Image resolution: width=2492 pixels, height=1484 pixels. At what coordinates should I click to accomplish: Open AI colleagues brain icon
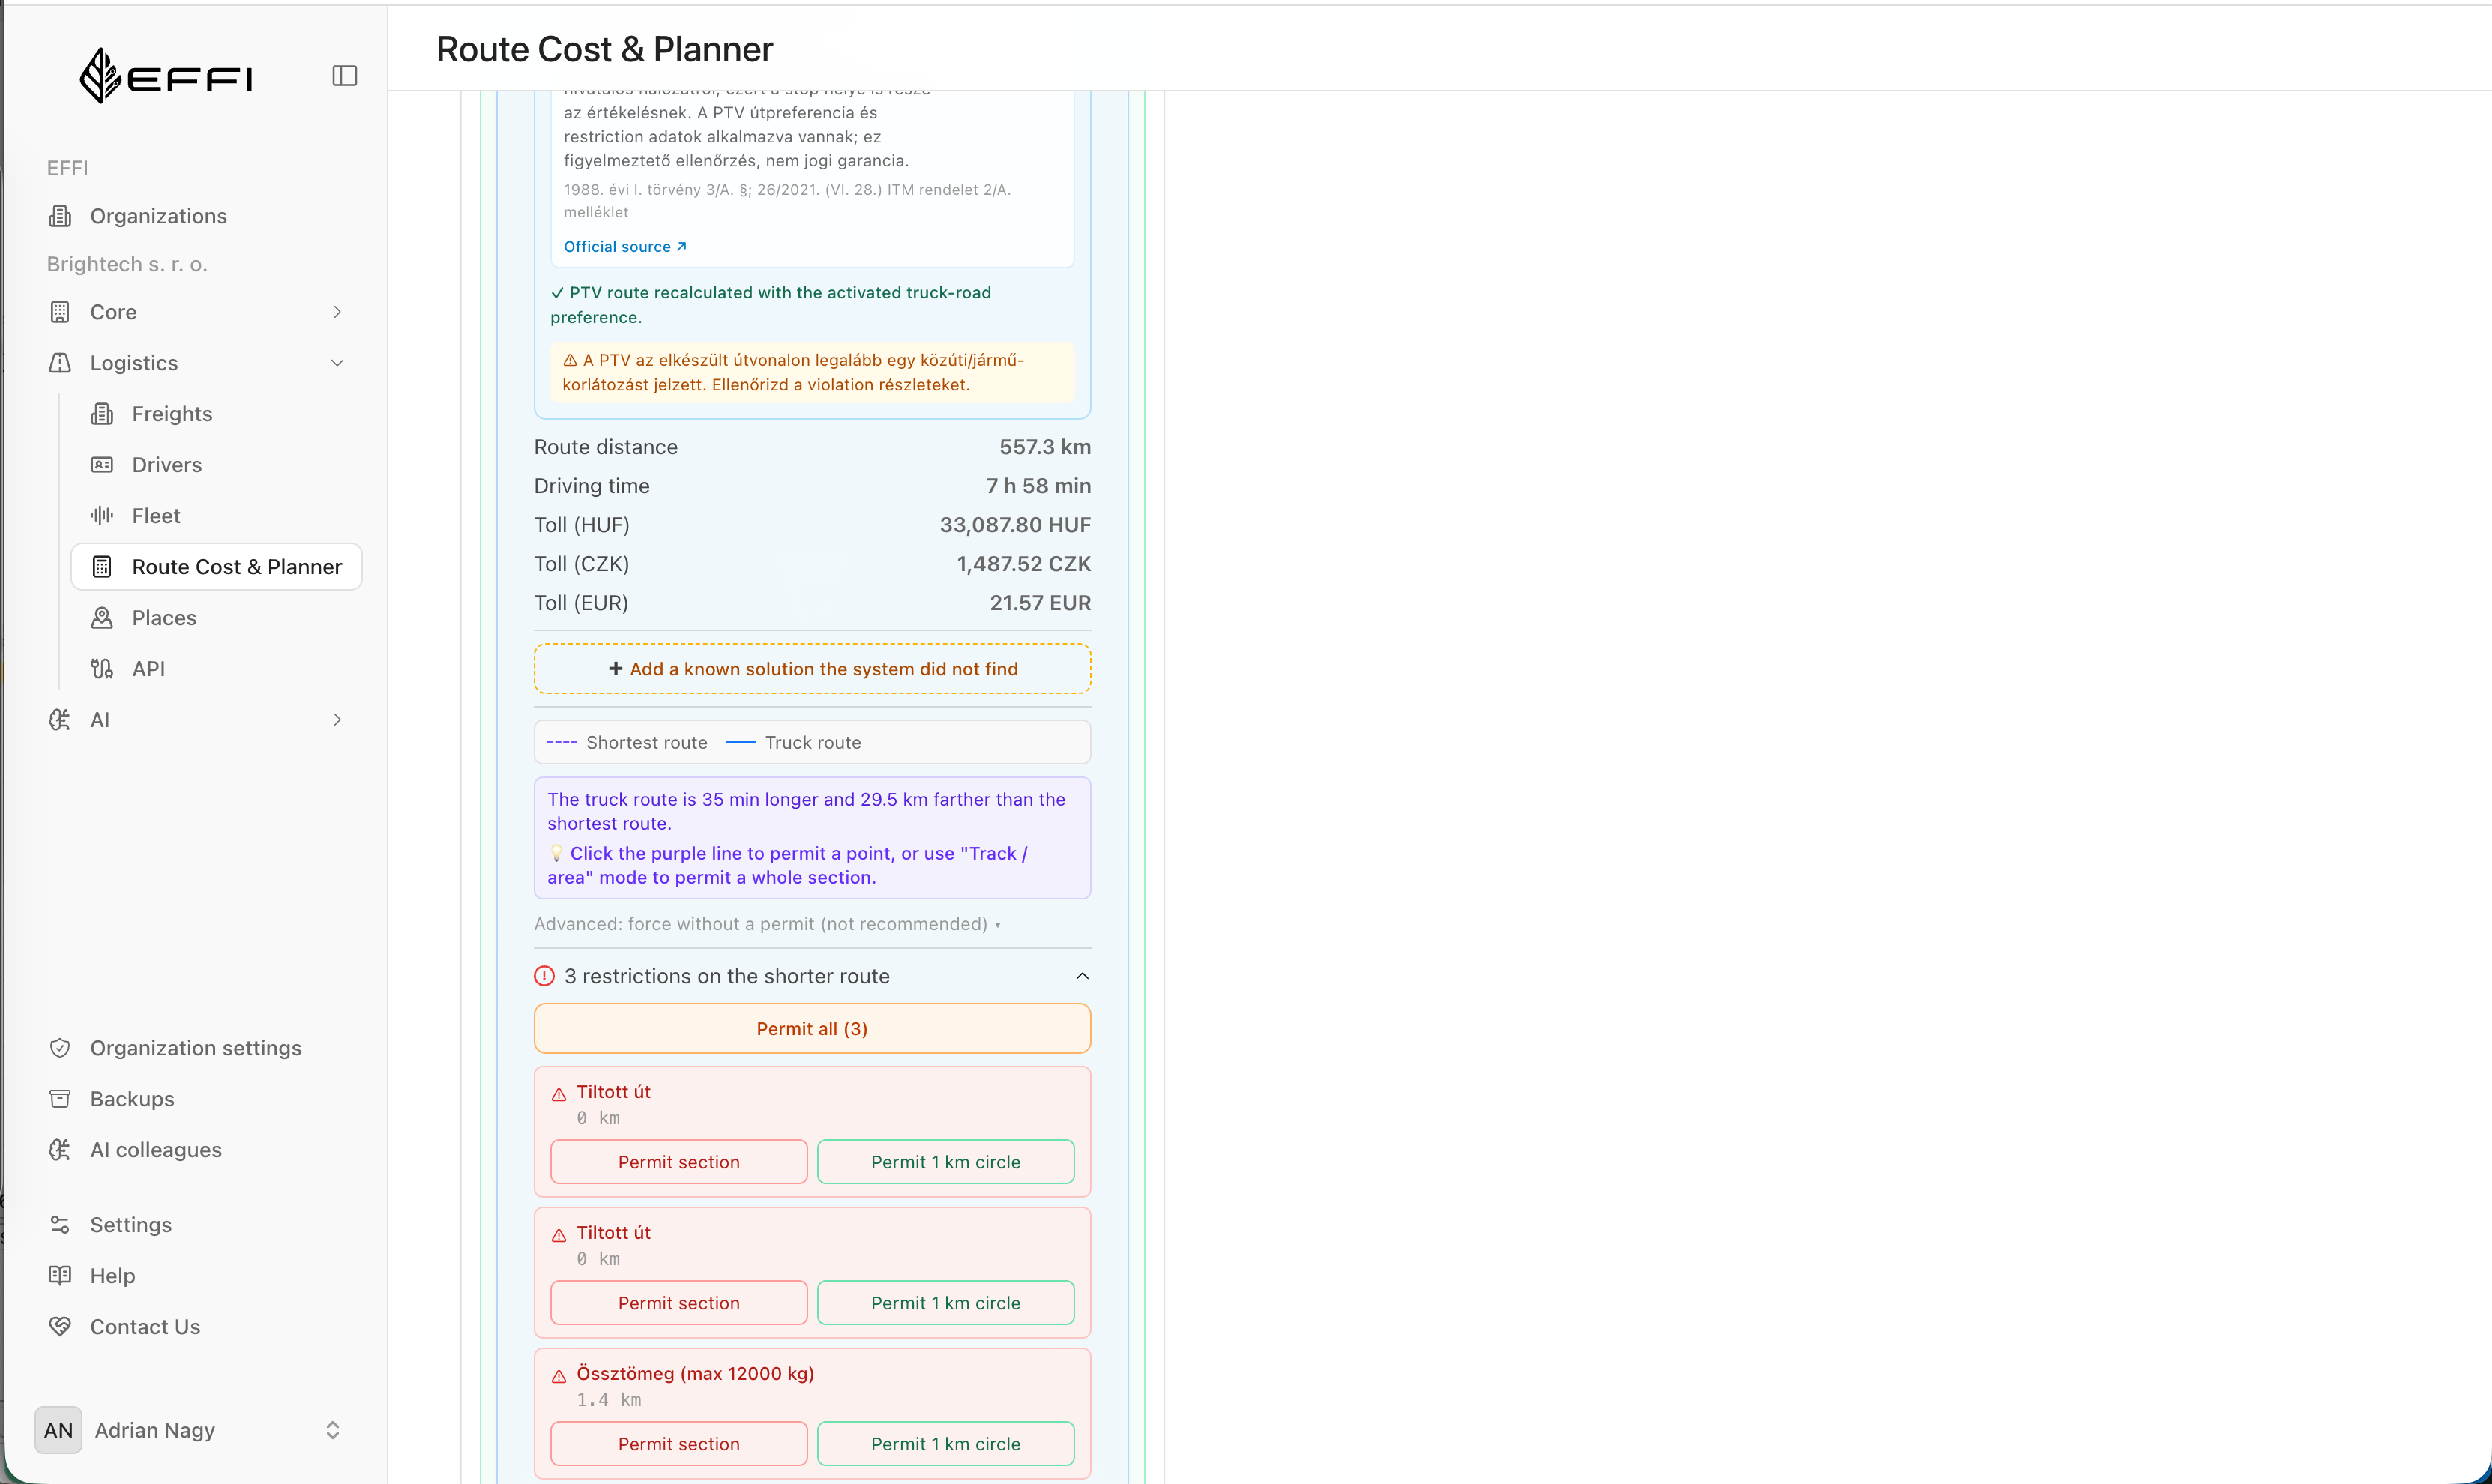pyautogui.click(x=60, y=1150)
